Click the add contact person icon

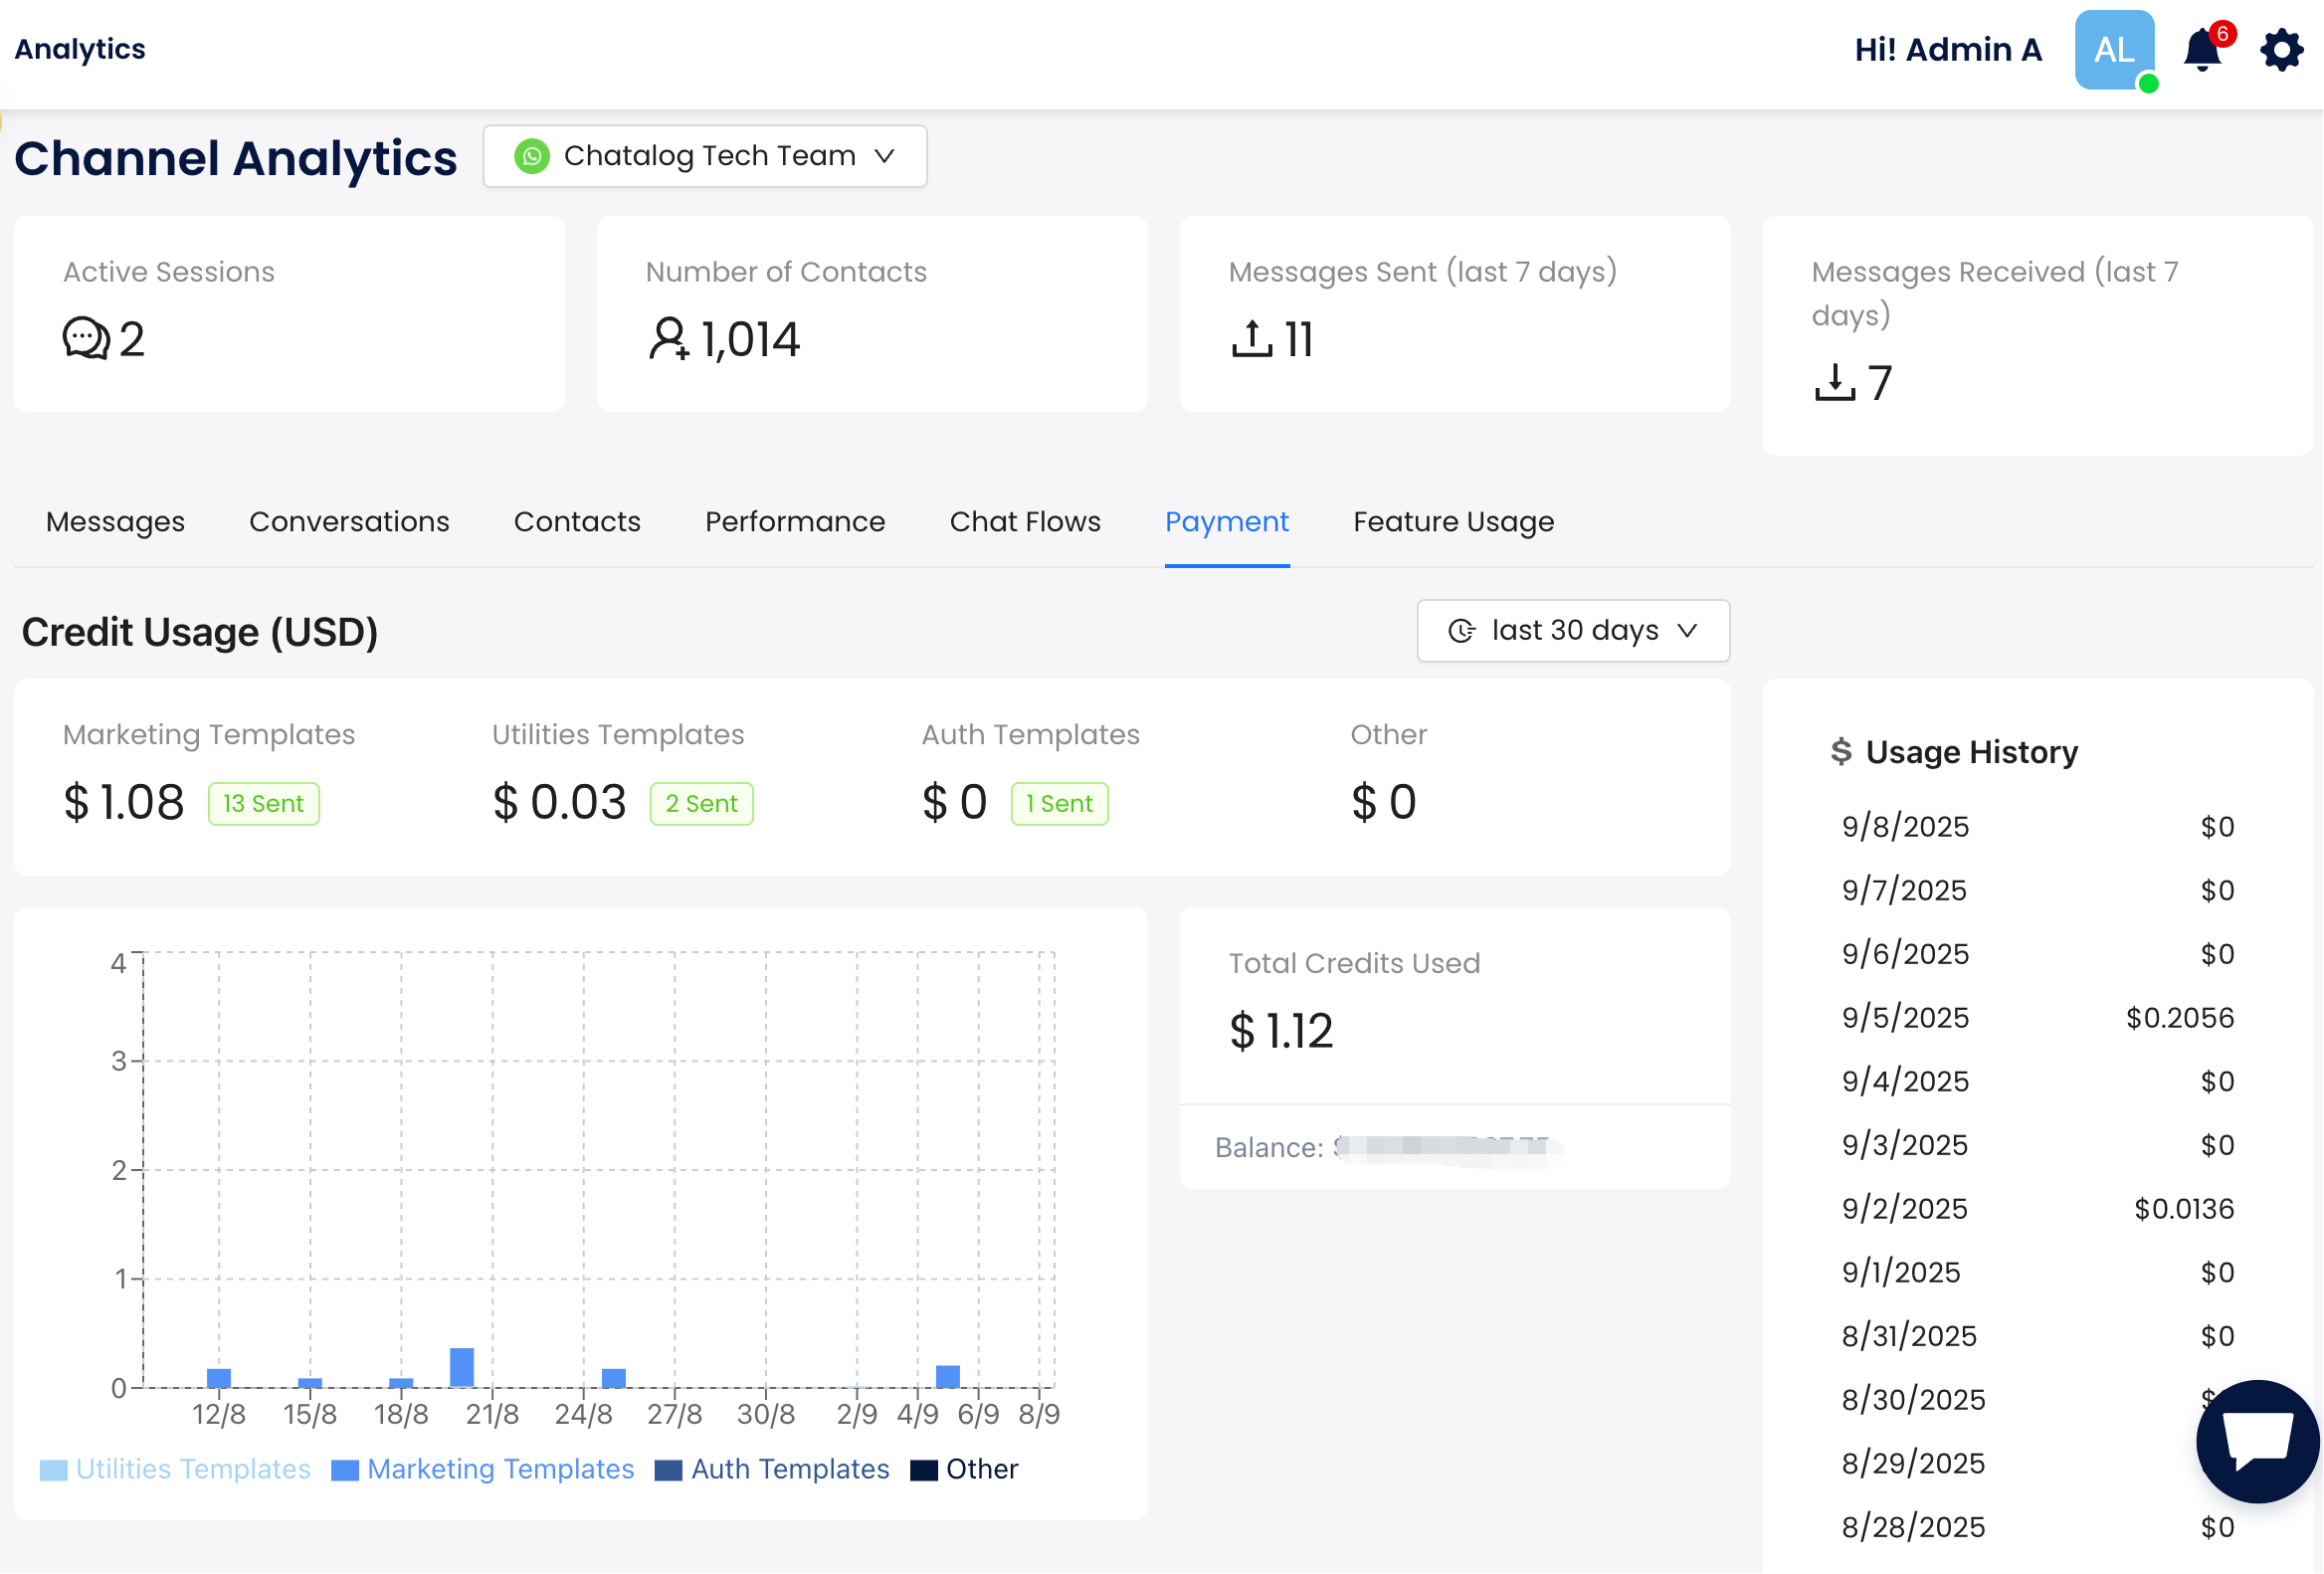[x=668, y=338]
